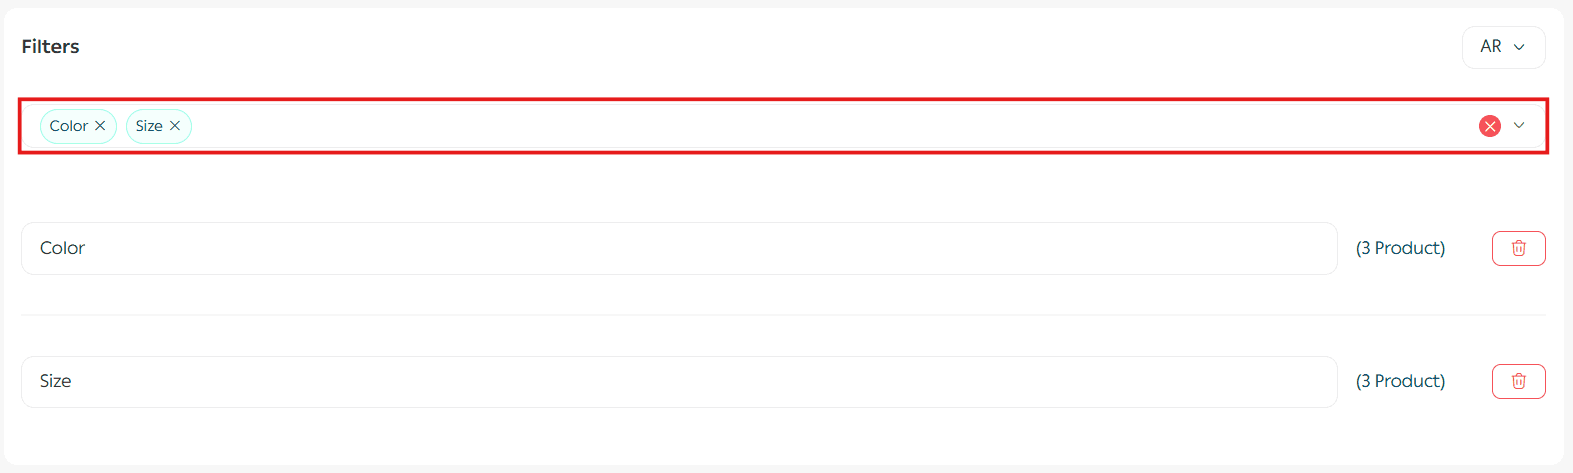Delete the Size filter row

1518,381
